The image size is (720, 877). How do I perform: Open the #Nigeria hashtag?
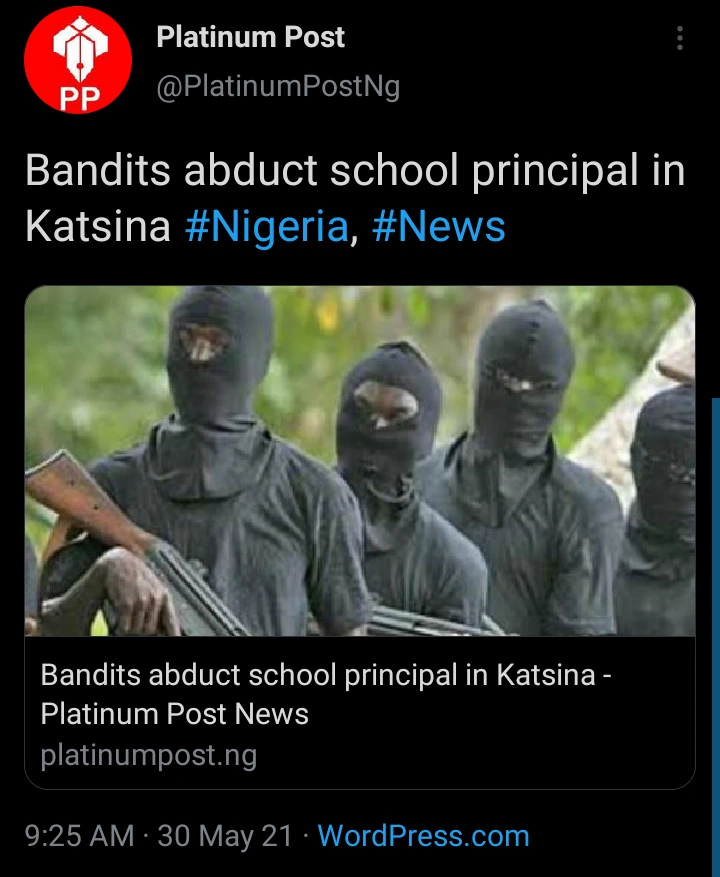[x=267, y=227]
